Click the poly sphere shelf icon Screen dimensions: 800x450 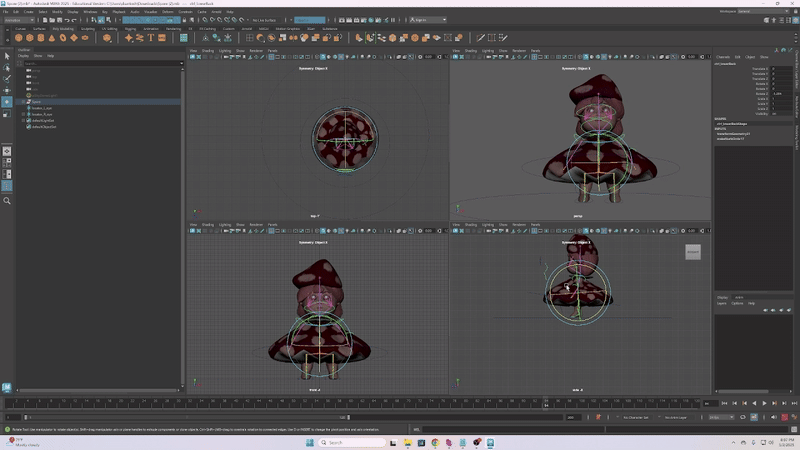(20, 38)
